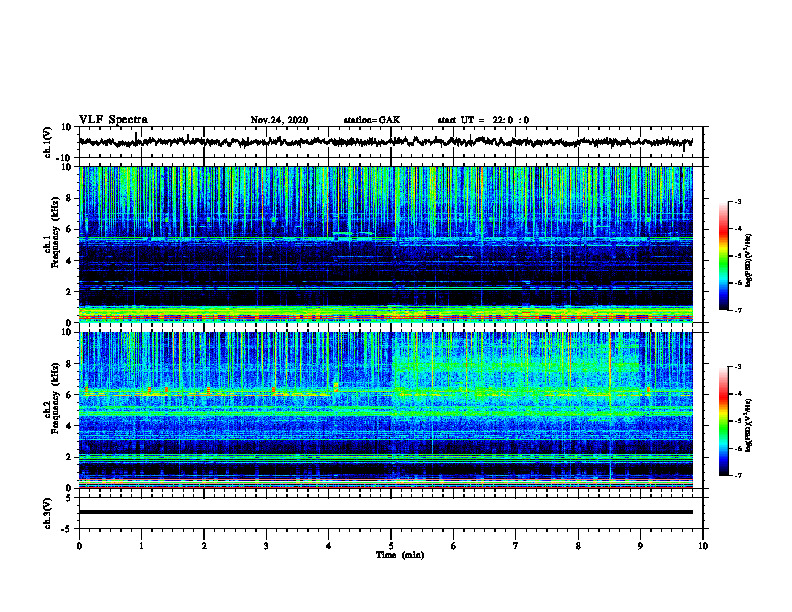Click inside the ch.1 spectrogram panel

coord(385,244)
